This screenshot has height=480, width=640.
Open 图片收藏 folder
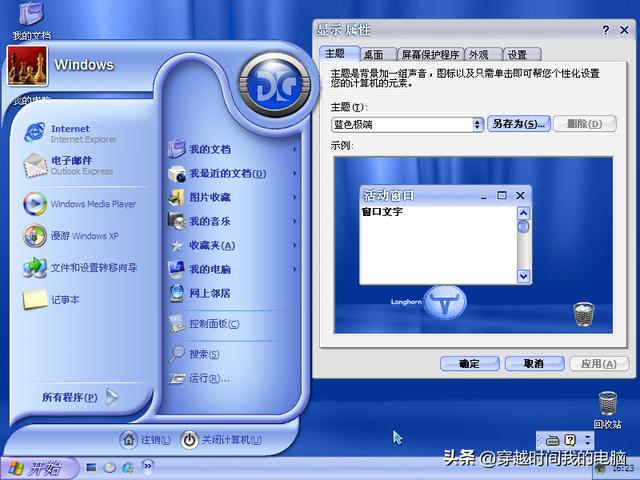200,198
